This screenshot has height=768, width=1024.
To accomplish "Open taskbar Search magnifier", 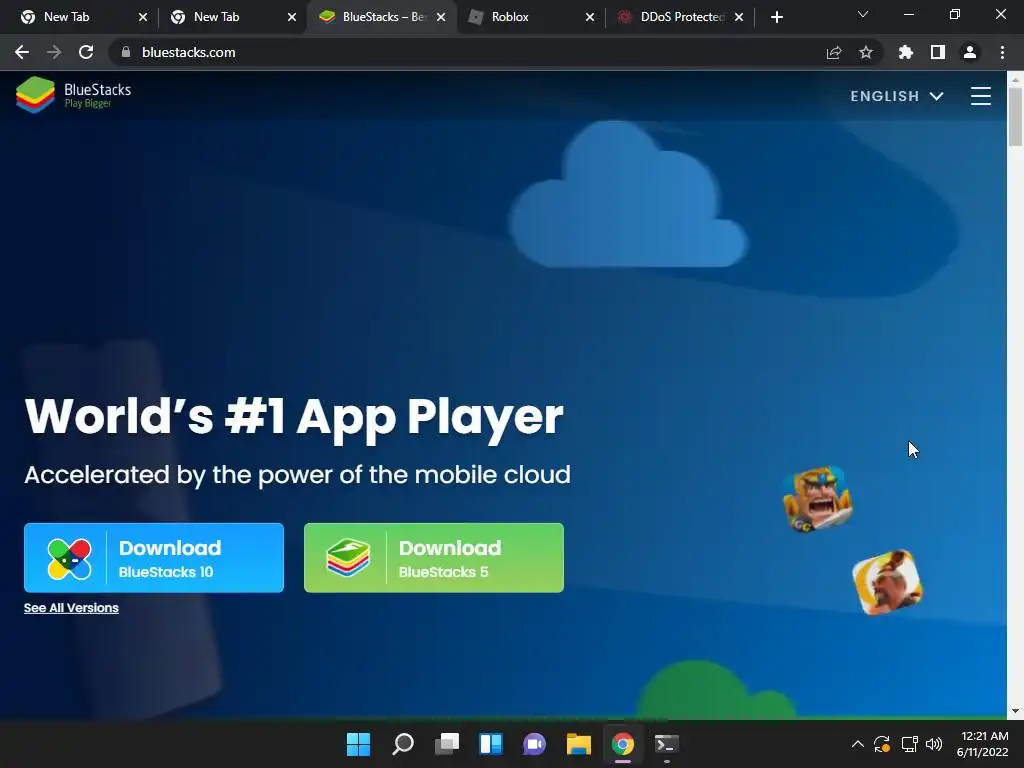I will pos(402,744).
